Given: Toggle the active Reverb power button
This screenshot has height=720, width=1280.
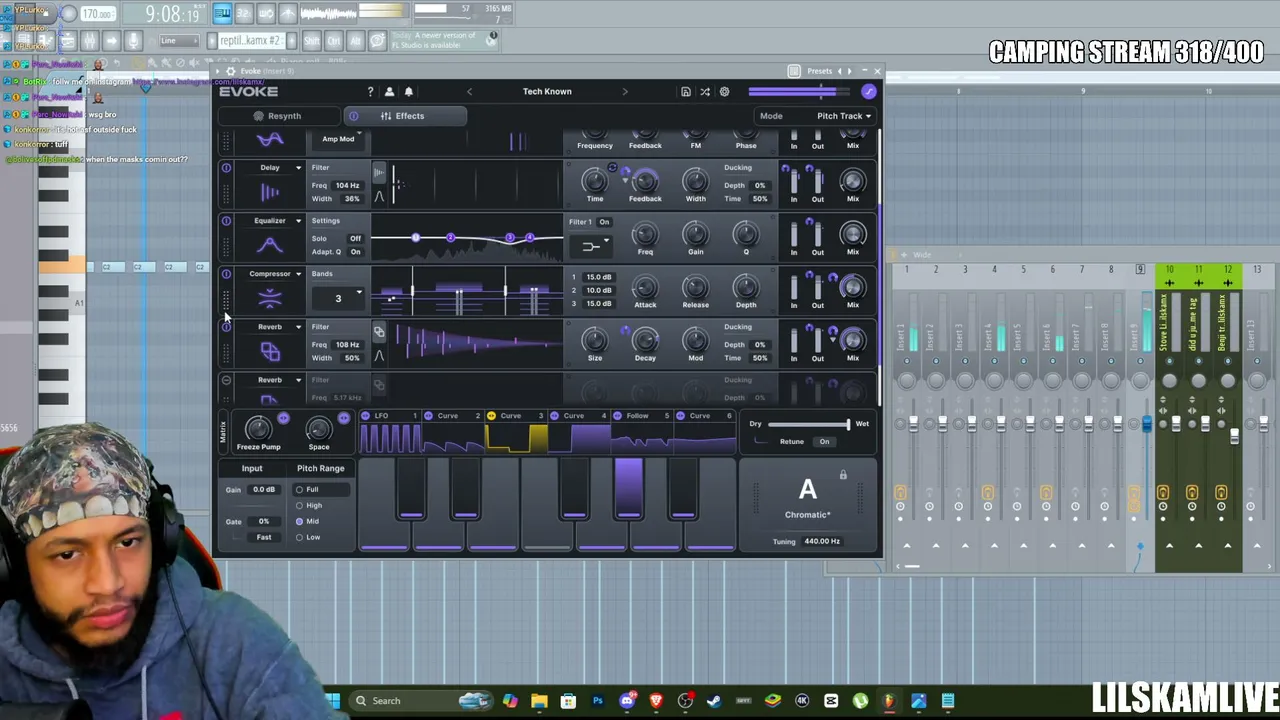Looking at the screenshot, I should pos(226,327).
